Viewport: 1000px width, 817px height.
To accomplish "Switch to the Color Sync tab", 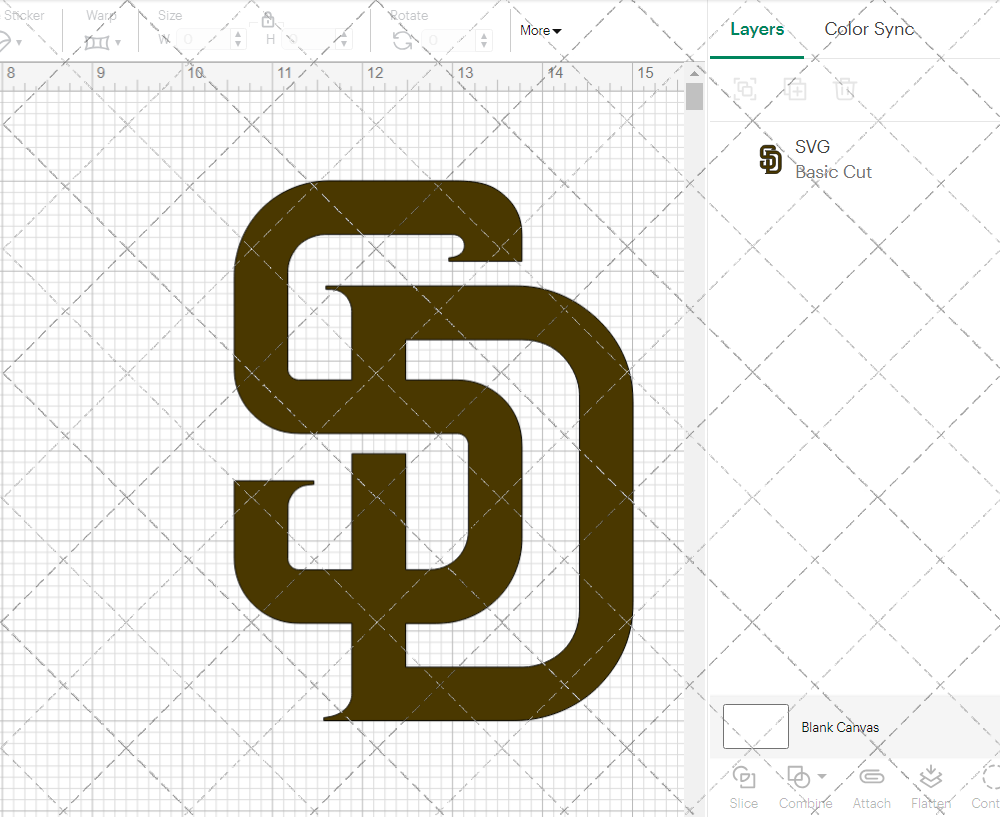I will pos(869,29).
